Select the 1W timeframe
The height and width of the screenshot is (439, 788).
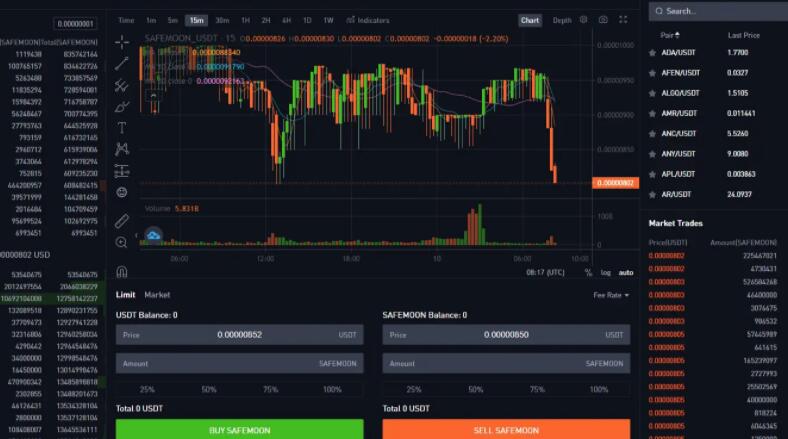(328, 20)
